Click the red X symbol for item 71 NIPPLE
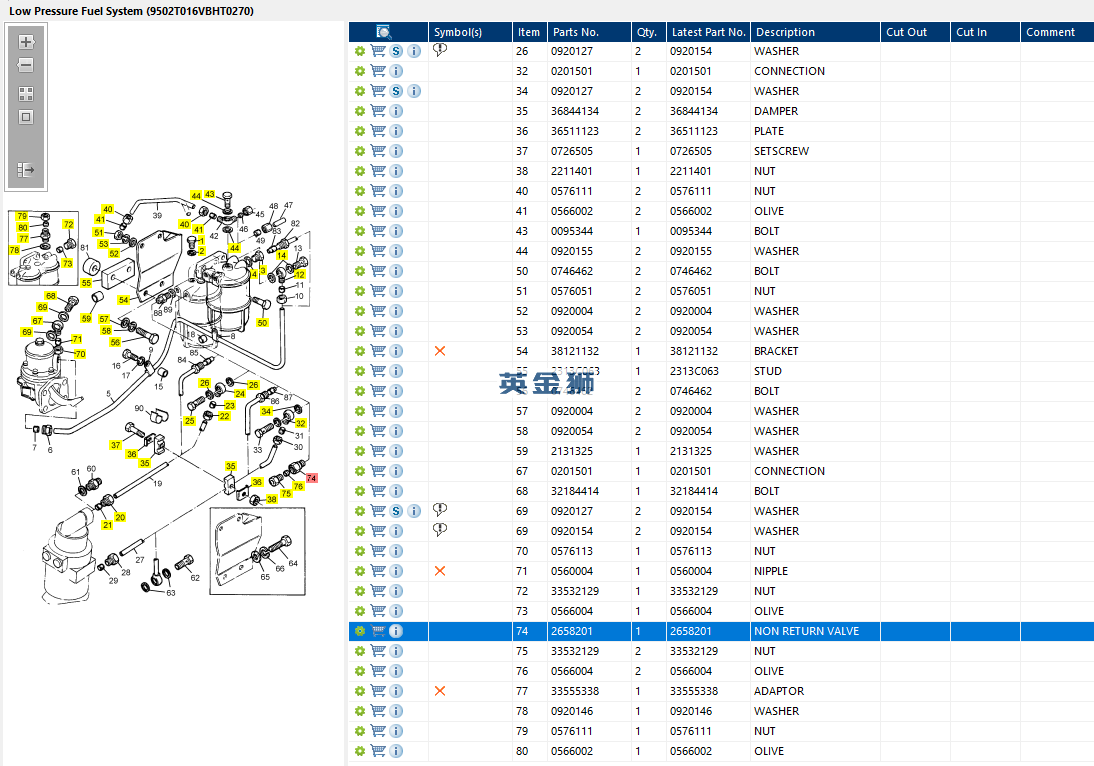 click(440, 571)
